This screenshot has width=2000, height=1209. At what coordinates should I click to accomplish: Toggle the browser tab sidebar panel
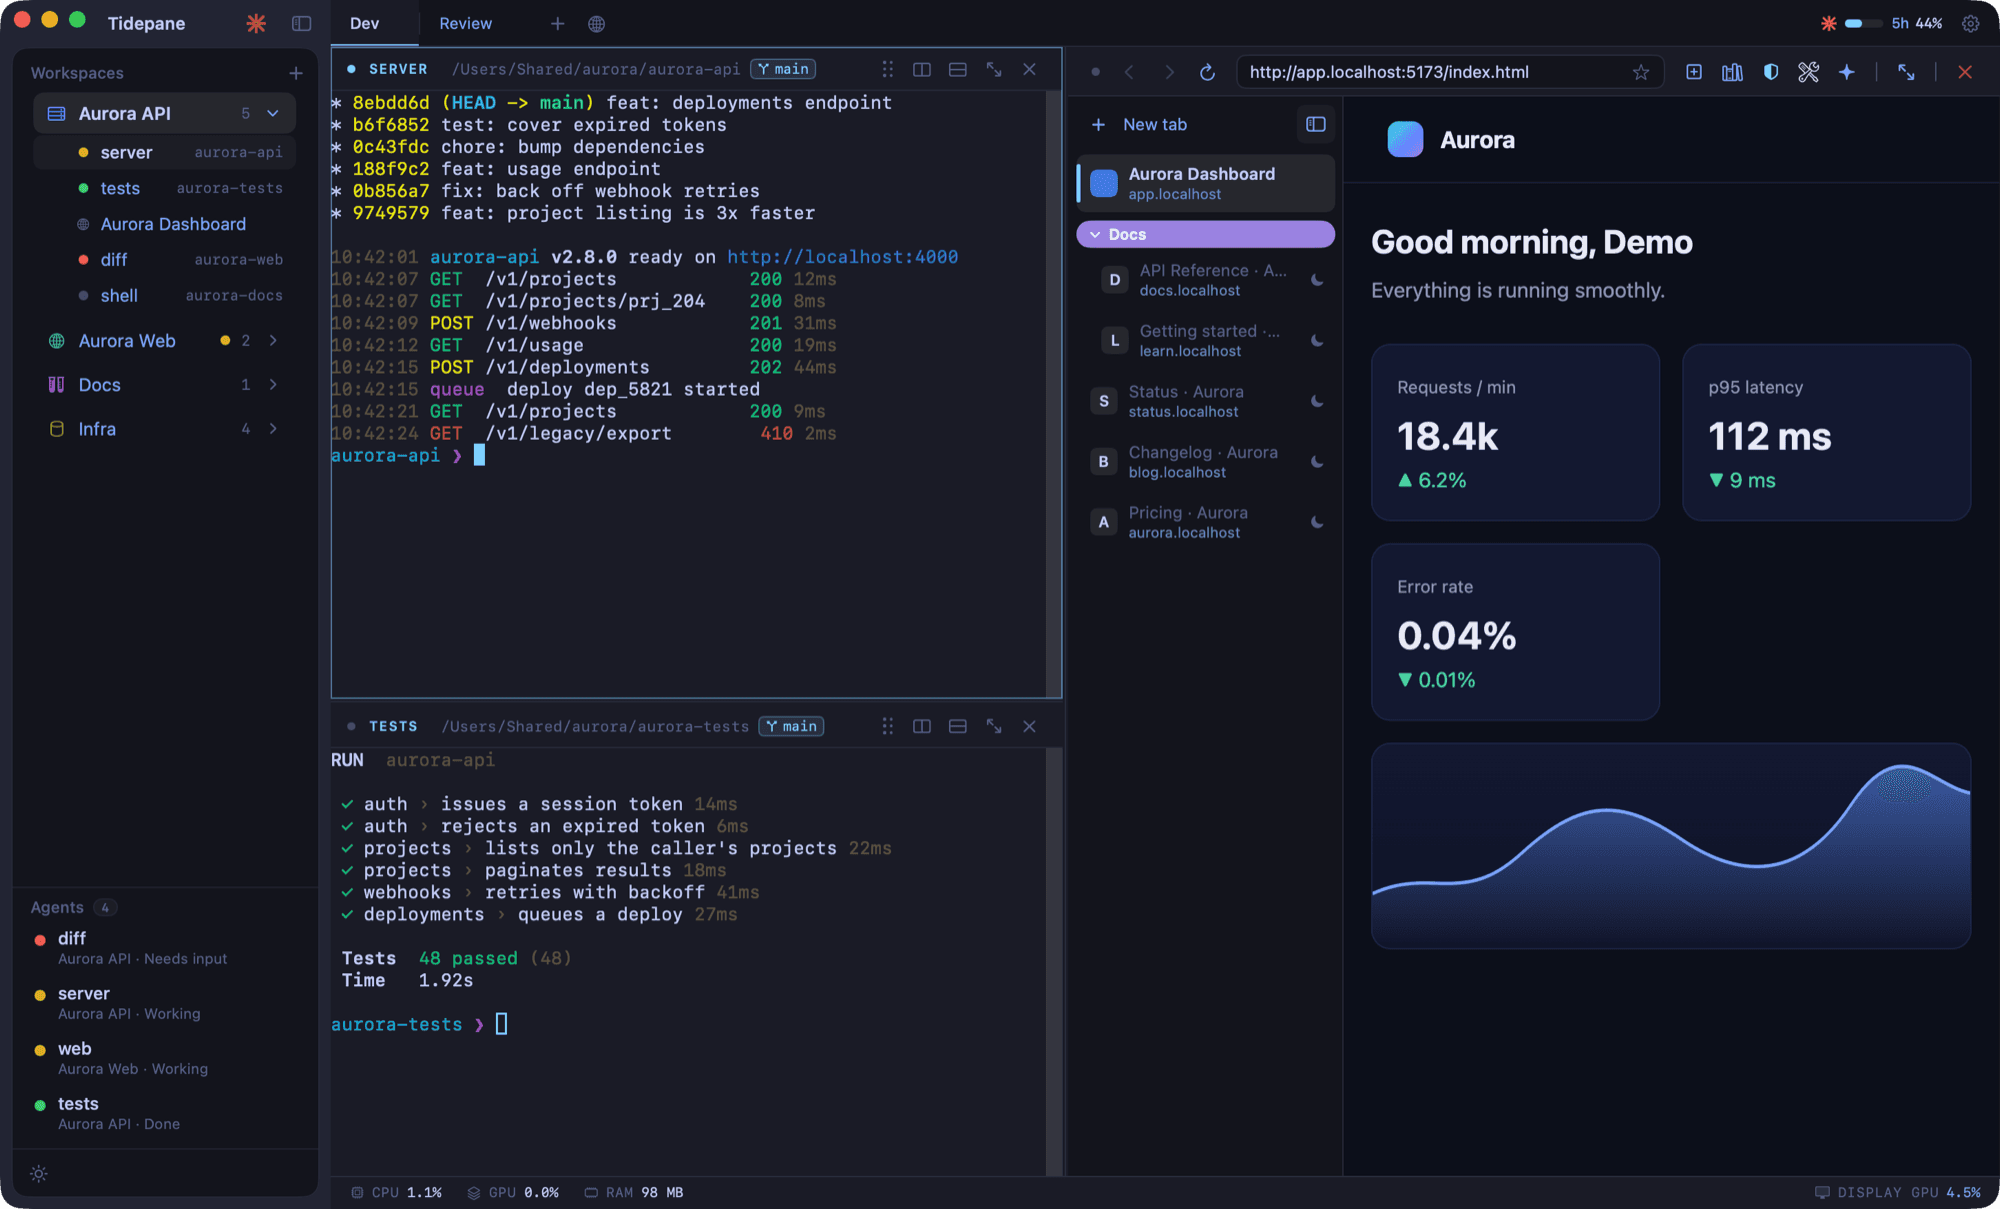pyautogui.click(x=1315, y=124)
